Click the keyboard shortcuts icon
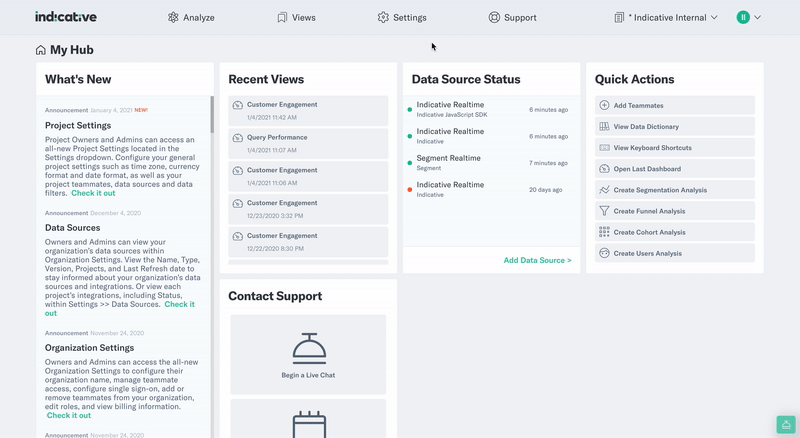 click(604, 148)
